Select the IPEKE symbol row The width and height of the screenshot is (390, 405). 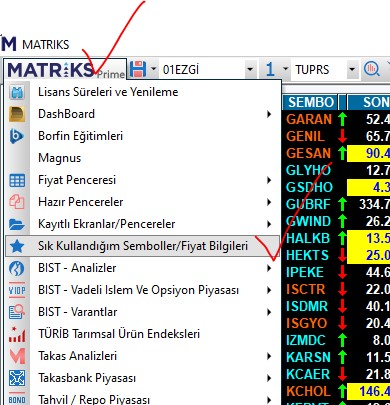tap(336, 272)
